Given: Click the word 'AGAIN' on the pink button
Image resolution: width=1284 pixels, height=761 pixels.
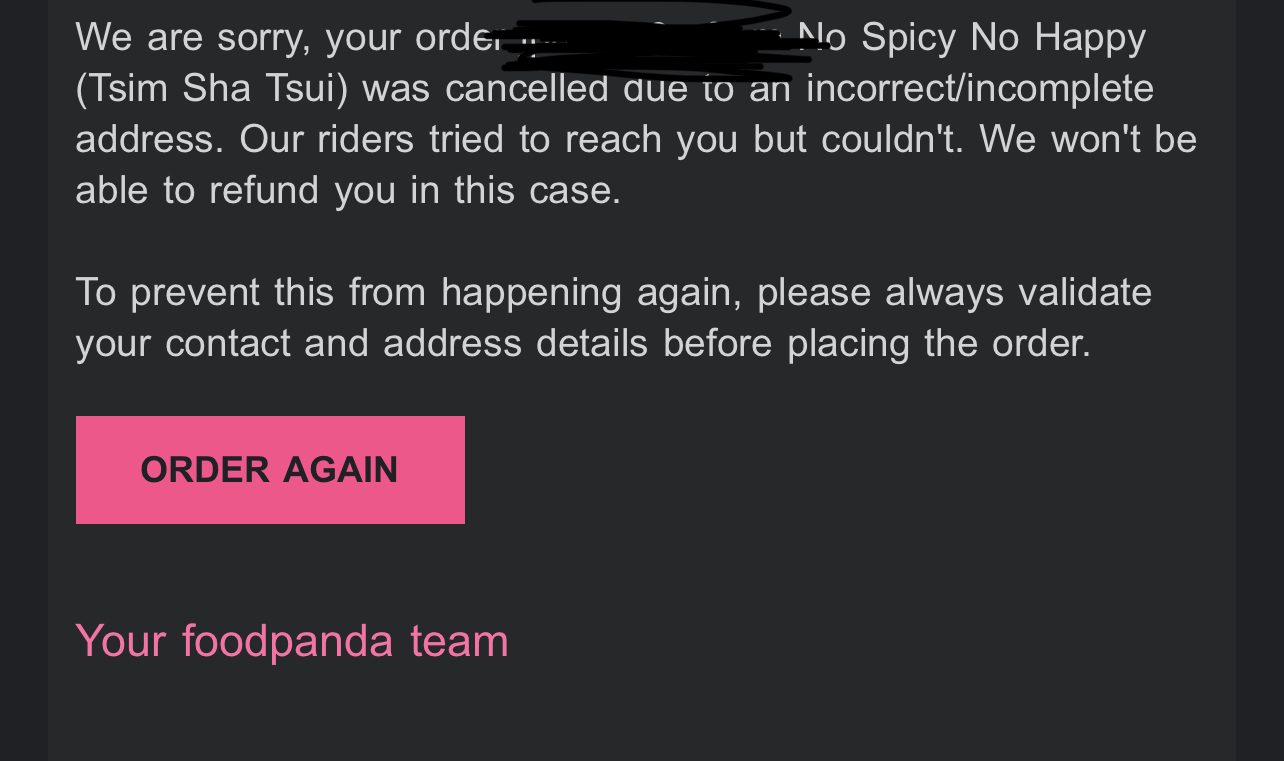Looking at the screenshot, I should [340, 470].
